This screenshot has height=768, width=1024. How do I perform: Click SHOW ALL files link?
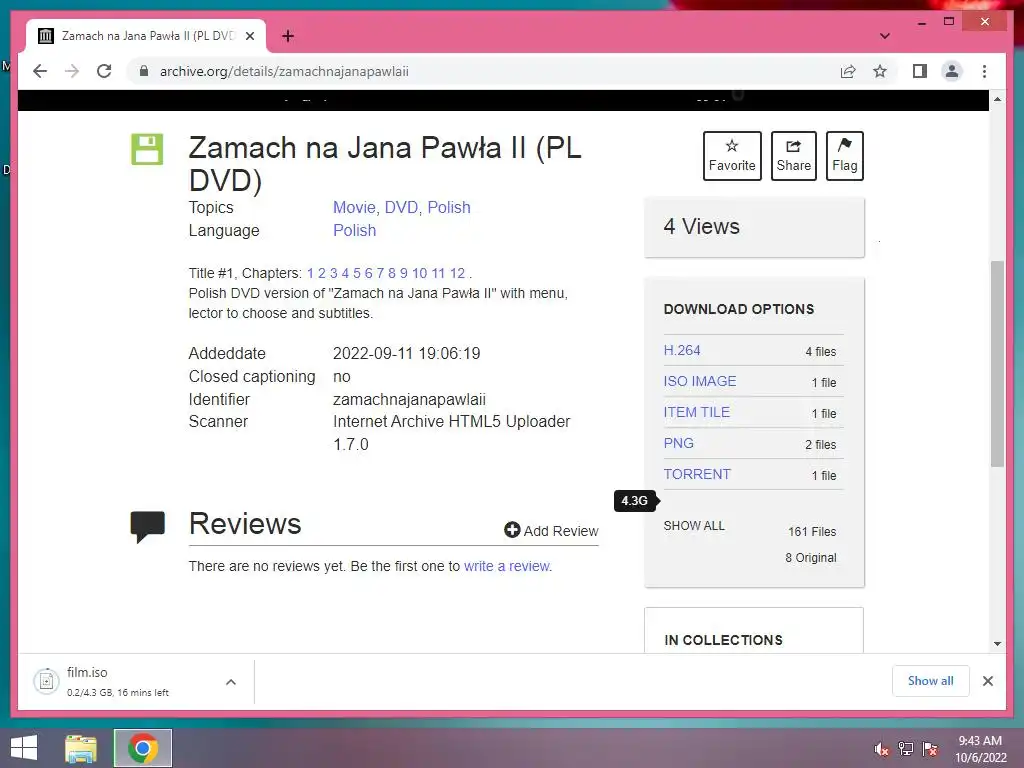pyautogui.click(x=694, y=526)
